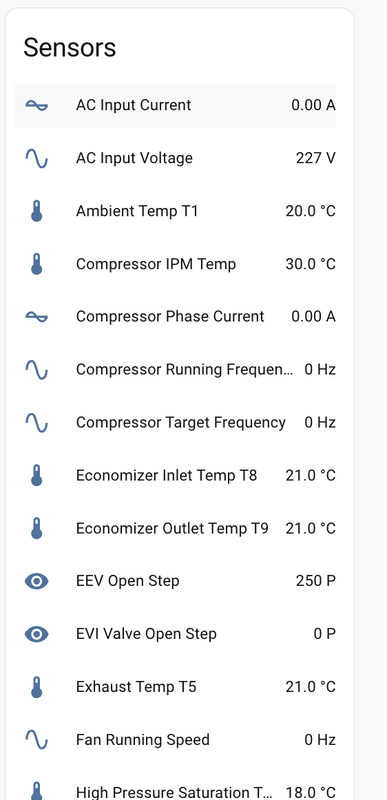This screenshot has height=800, width=387.
Task: Click the 227 V value for AC Input Voltage
Action: (316, 158)
